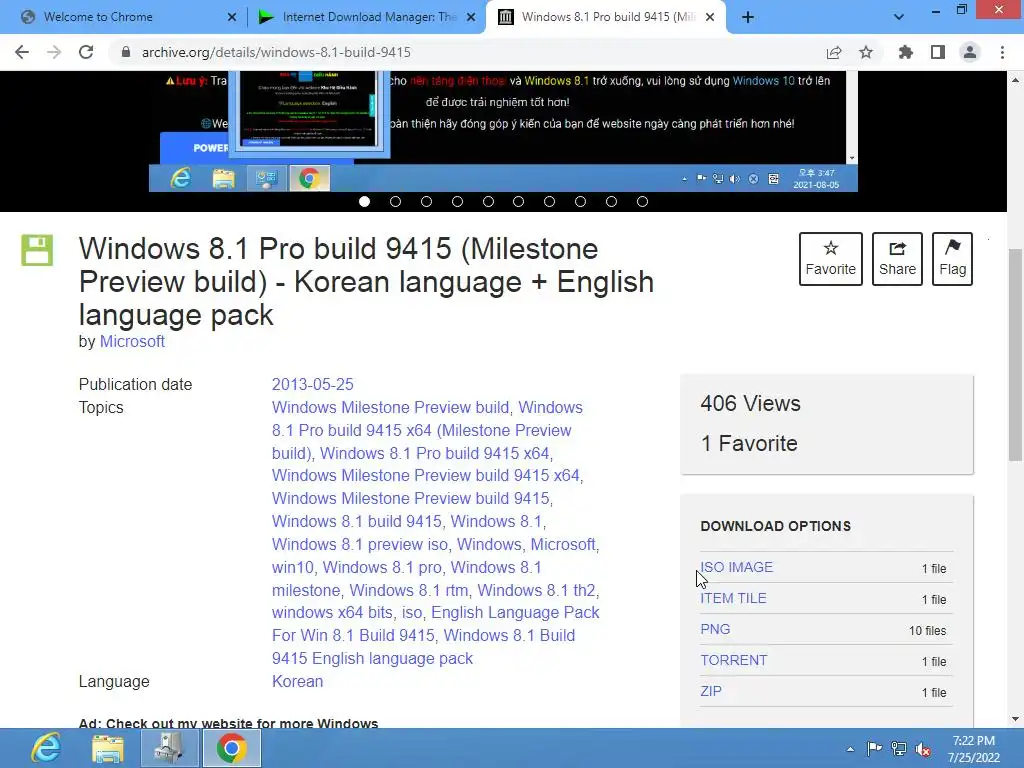The width and height of the screenshot is (1024, 768).
Task: Click the scrollbar down arrow
Action: [1015, 719]
